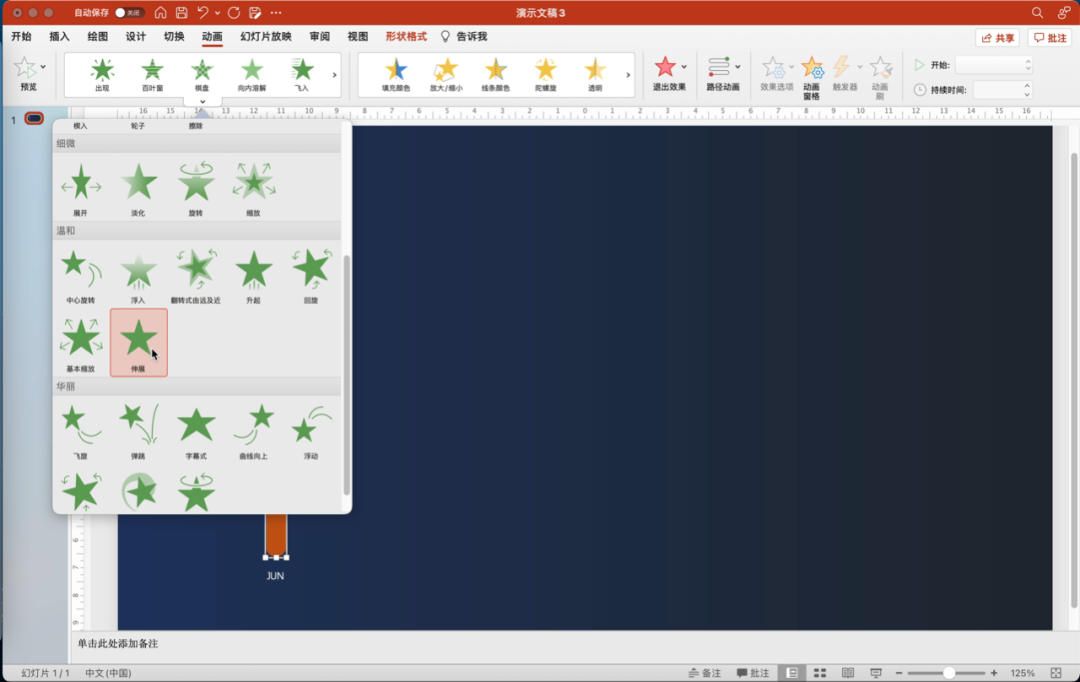Apply the 填充颜色 emphasis effect

pyautogui.click(x=396, y=74)
